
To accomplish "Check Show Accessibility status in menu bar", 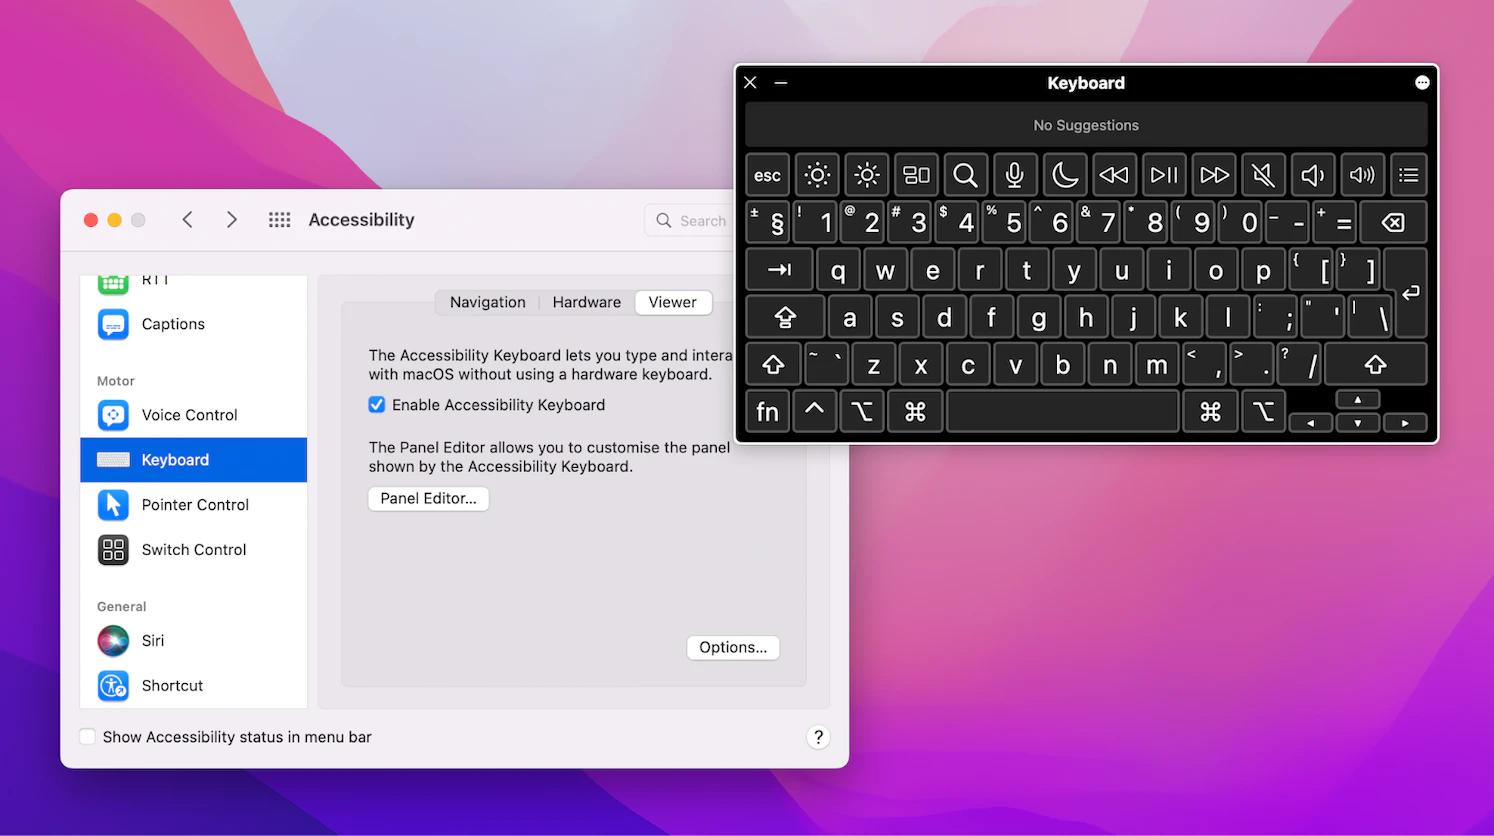I will 88,736.
